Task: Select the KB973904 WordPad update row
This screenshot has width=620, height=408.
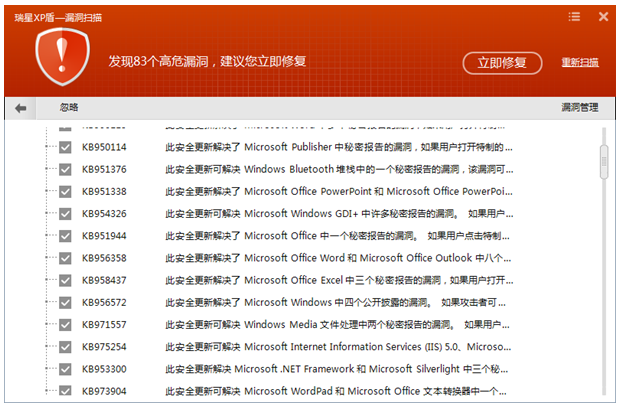Action: tap(340, 391)
